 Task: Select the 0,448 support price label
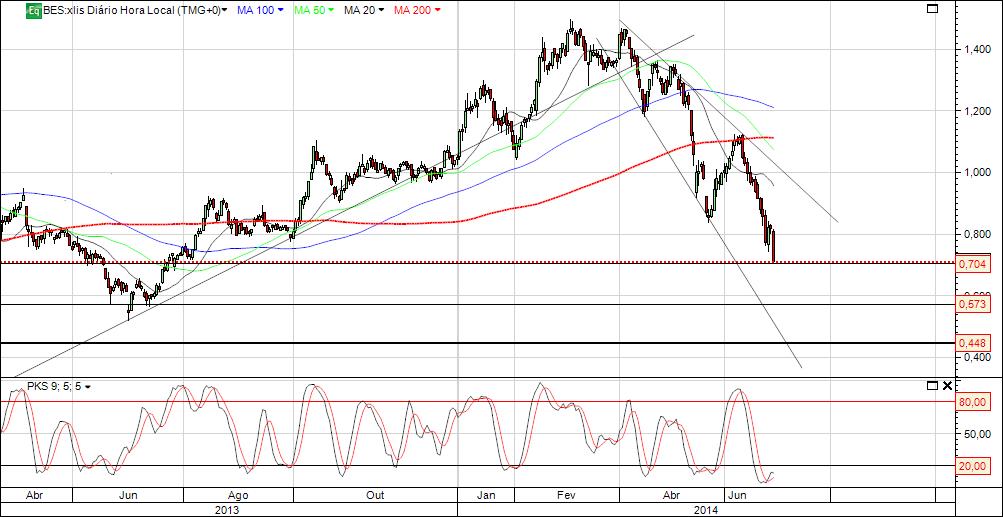point(973,344)
